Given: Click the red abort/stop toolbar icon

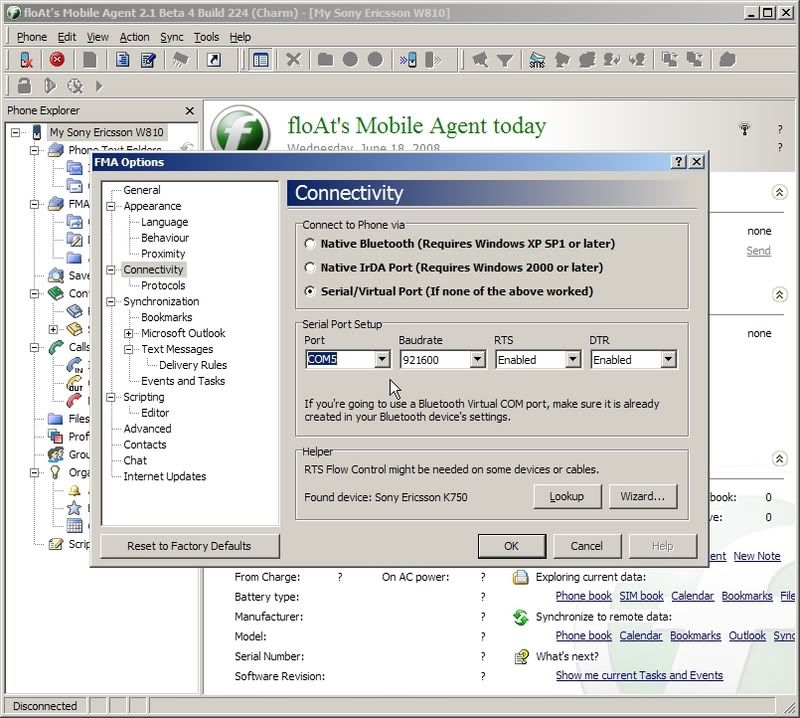Looking at the screenshot, I should pos(57,60).
